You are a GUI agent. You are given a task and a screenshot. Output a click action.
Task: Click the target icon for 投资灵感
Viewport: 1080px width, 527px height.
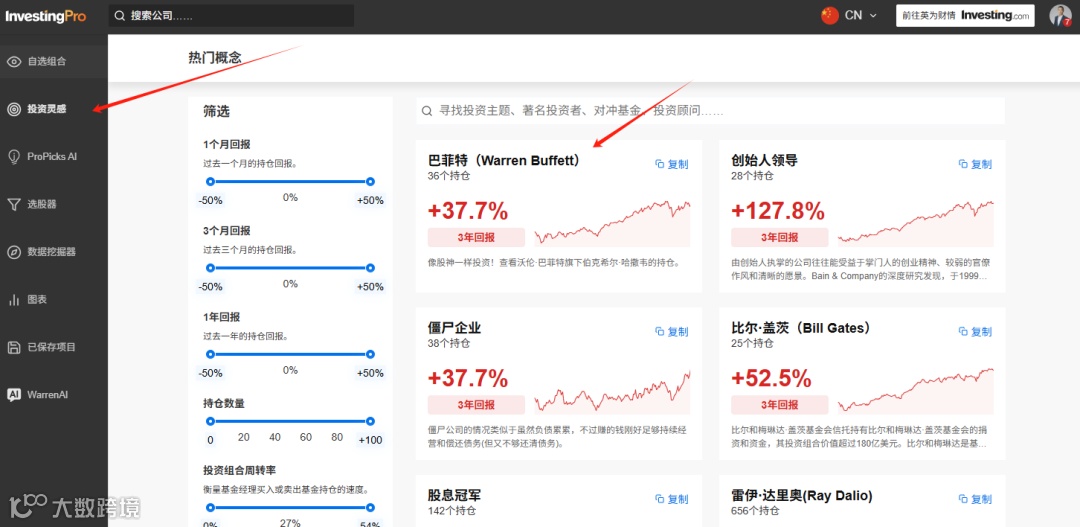(14, 109)
